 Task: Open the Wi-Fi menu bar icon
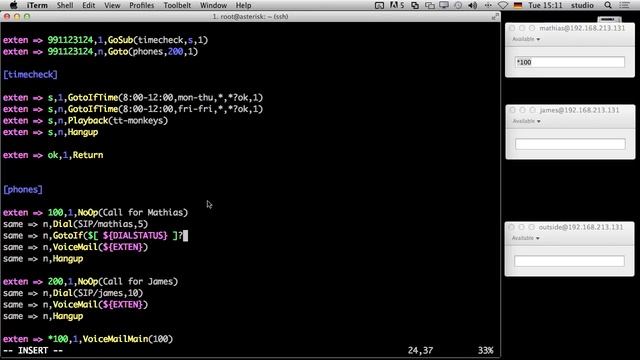[x=503, y=5]
